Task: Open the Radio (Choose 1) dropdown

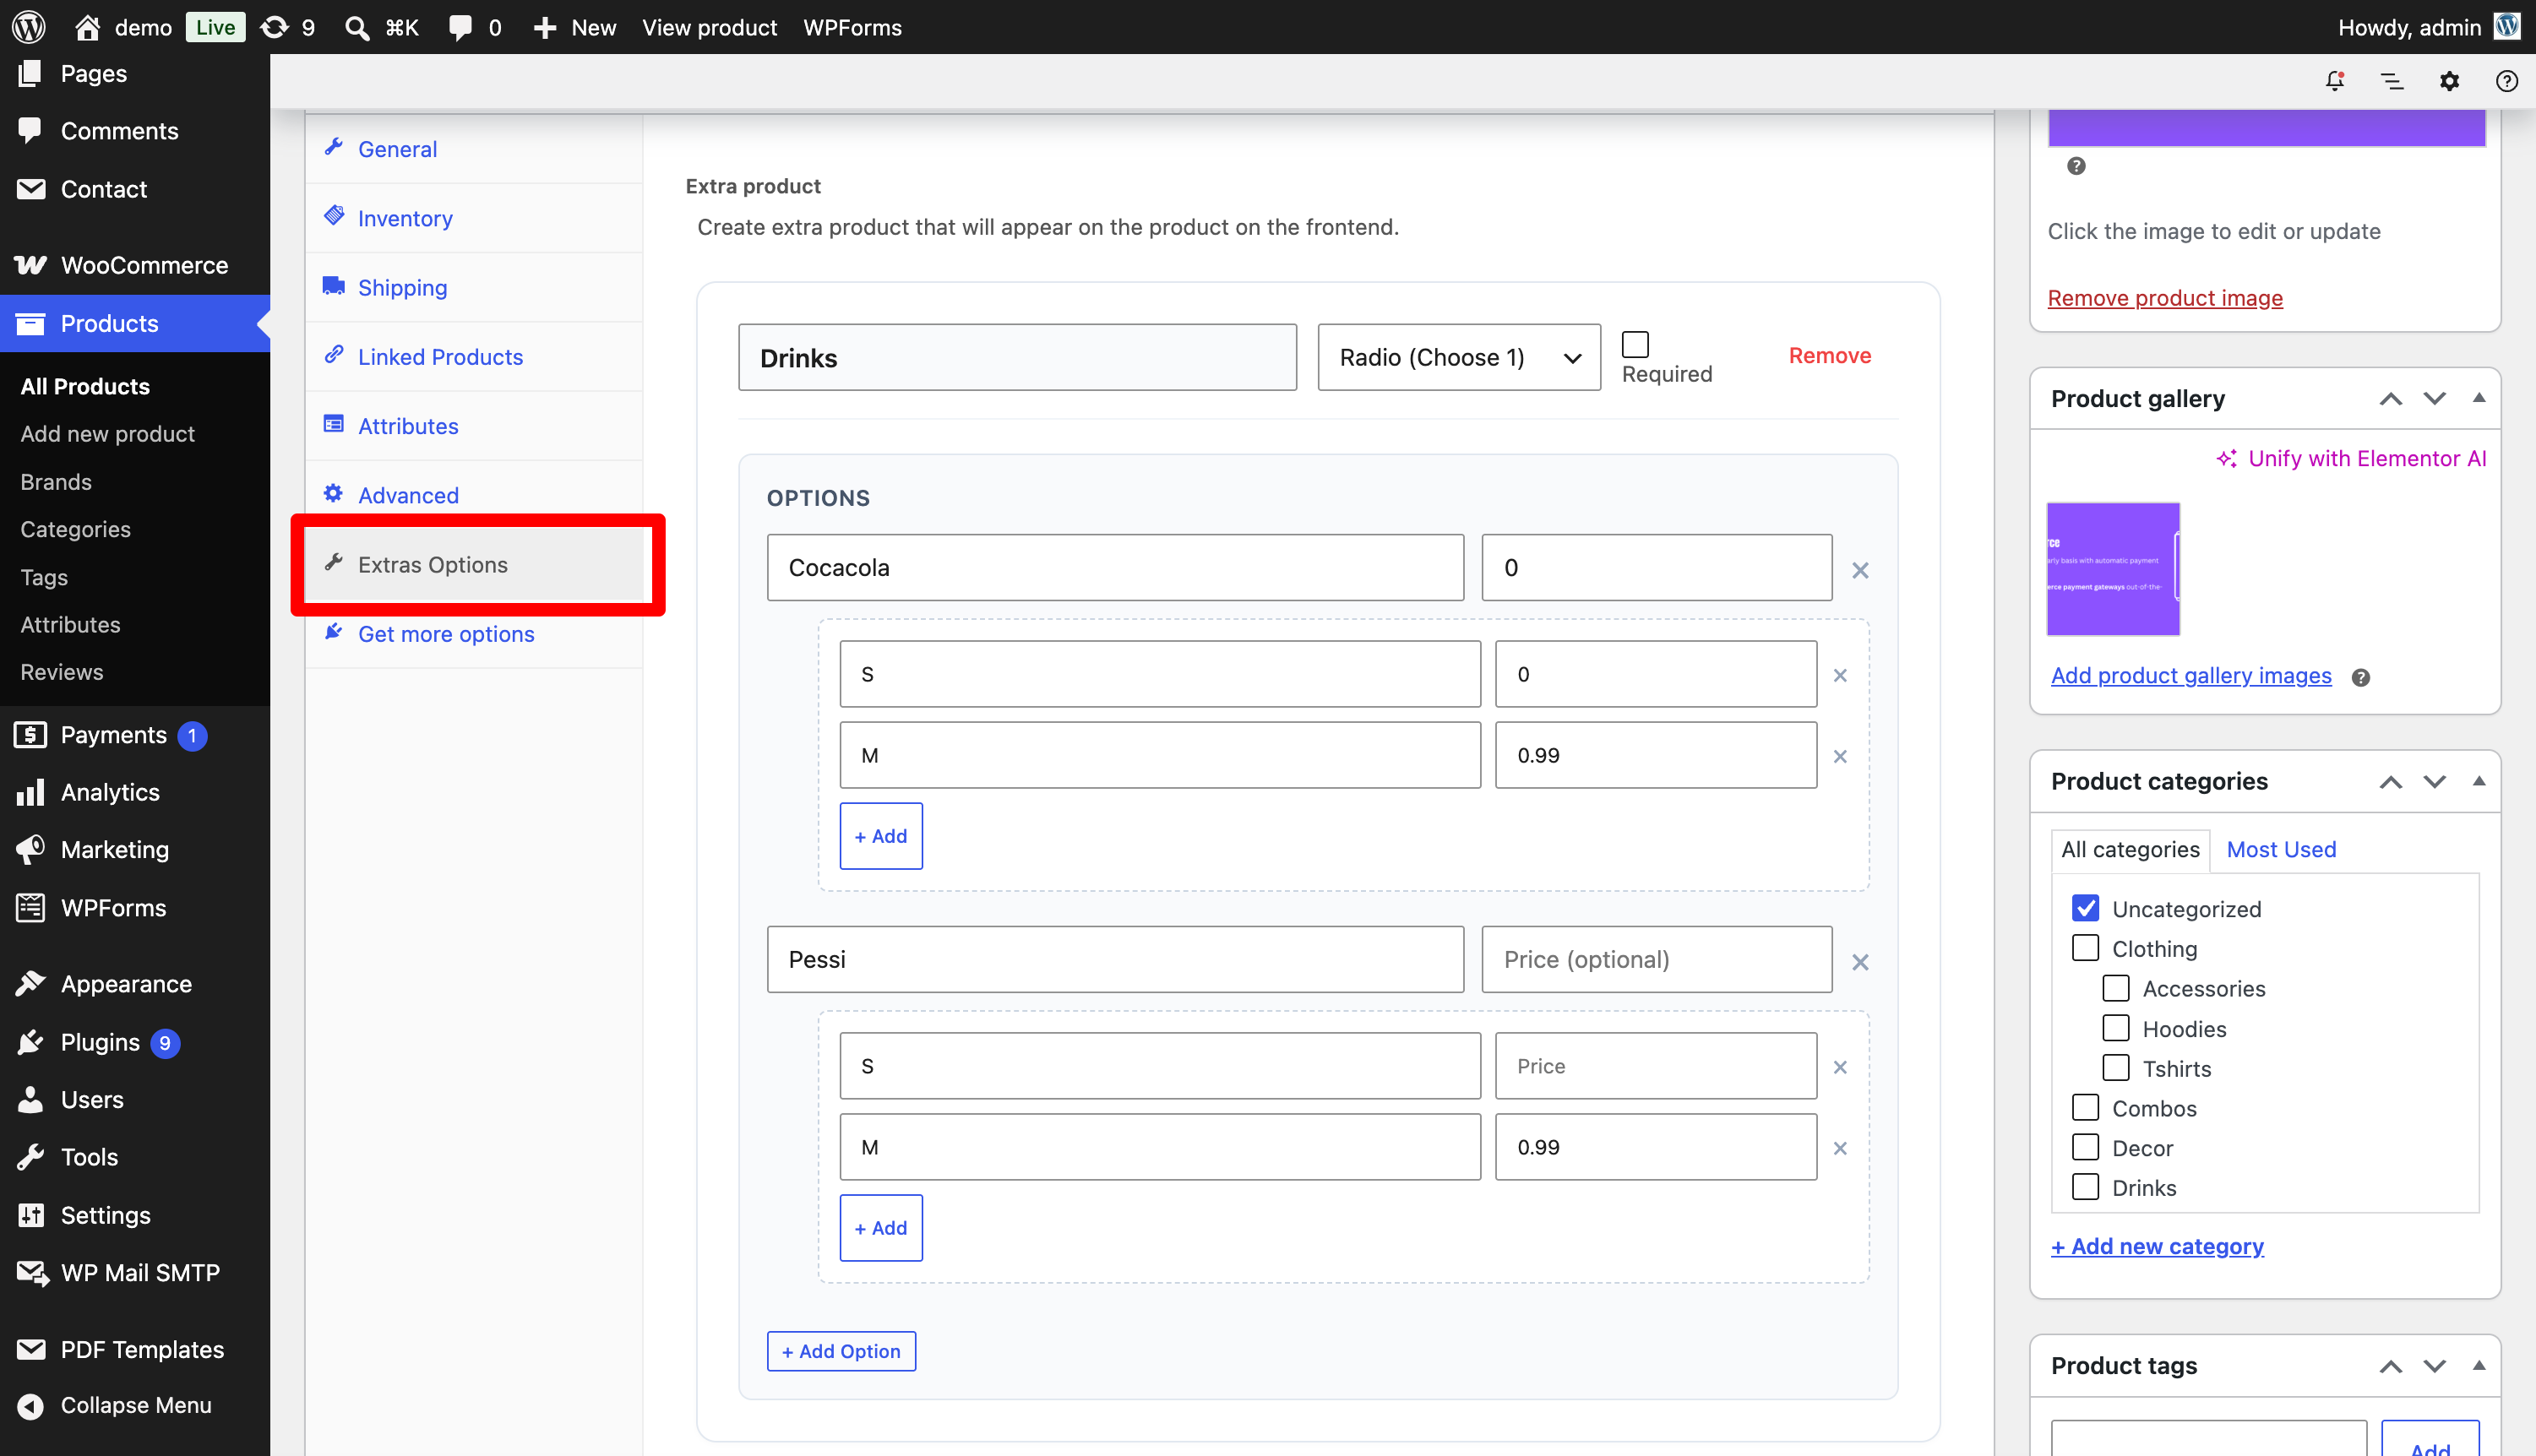Action: click(1459, 357)
